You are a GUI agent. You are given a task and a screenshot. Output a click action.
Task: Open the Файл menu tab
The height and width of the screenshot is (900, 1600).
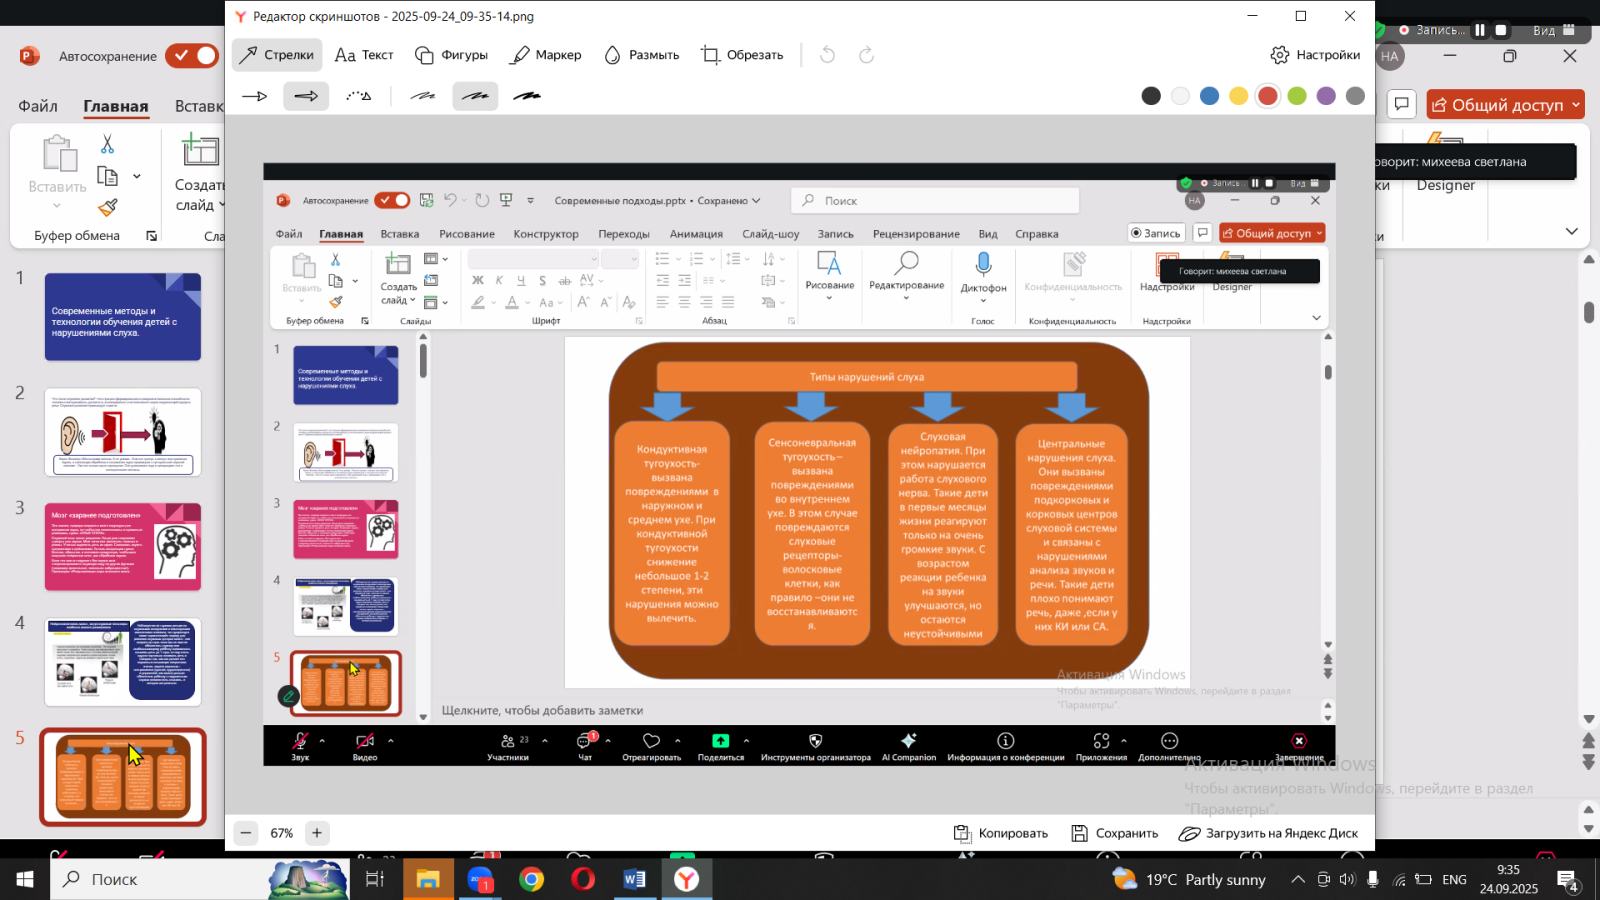tap(38, 106)
